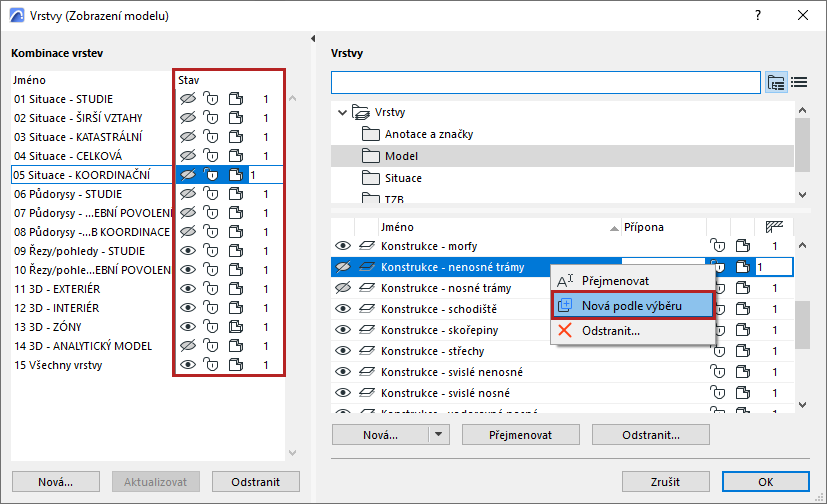Show the Konstrukce - nosné trámy layer
Screen dimensions: 827x504
(343, 288)
